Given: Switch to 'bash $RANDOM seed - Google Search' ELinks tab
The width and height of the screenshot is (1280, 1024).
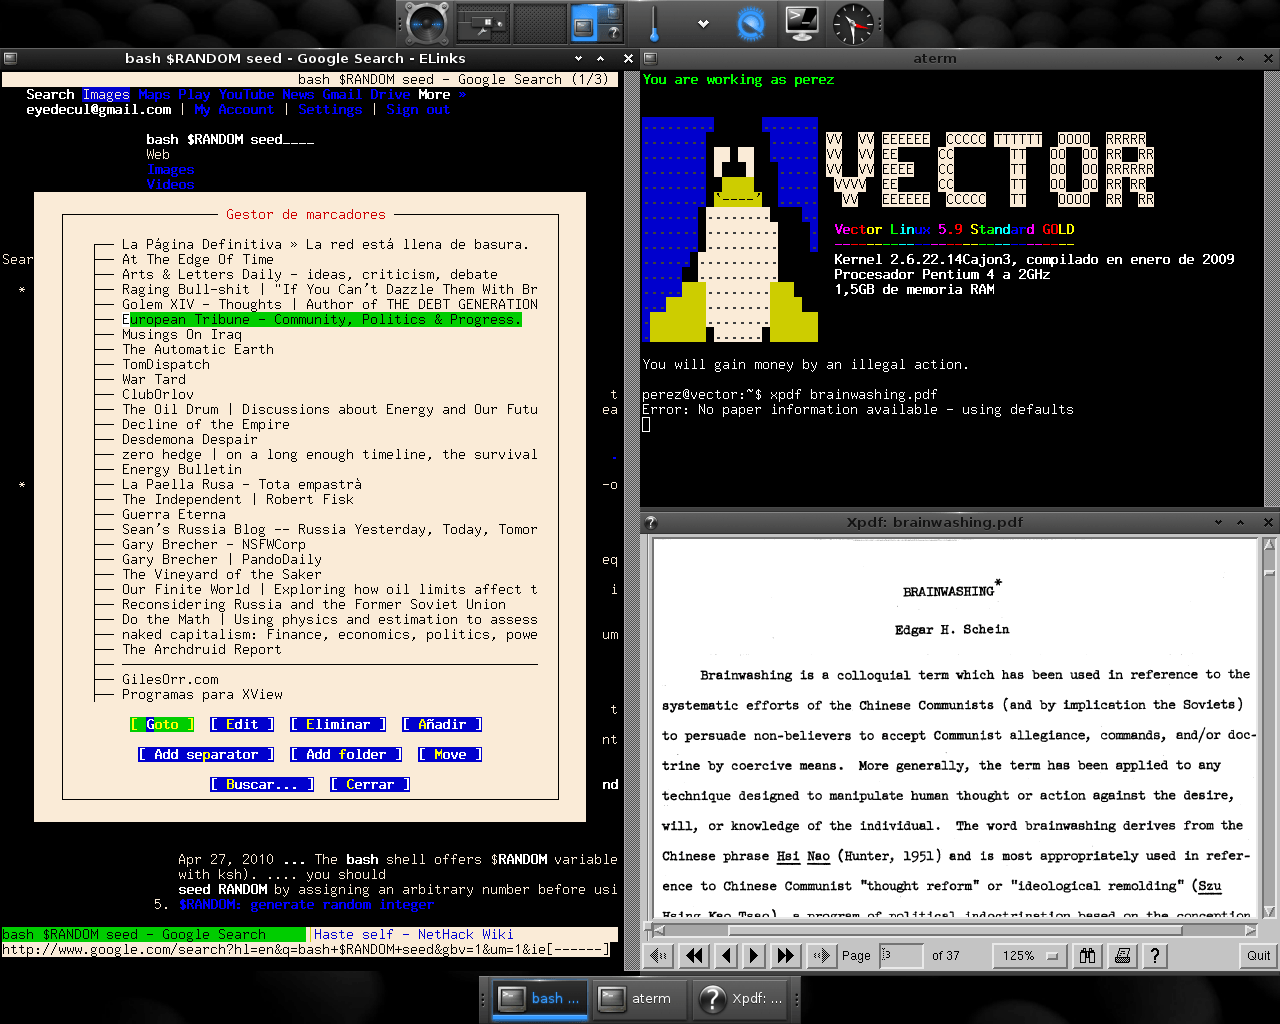Looking at the screenshot, I should click(154, 935).
